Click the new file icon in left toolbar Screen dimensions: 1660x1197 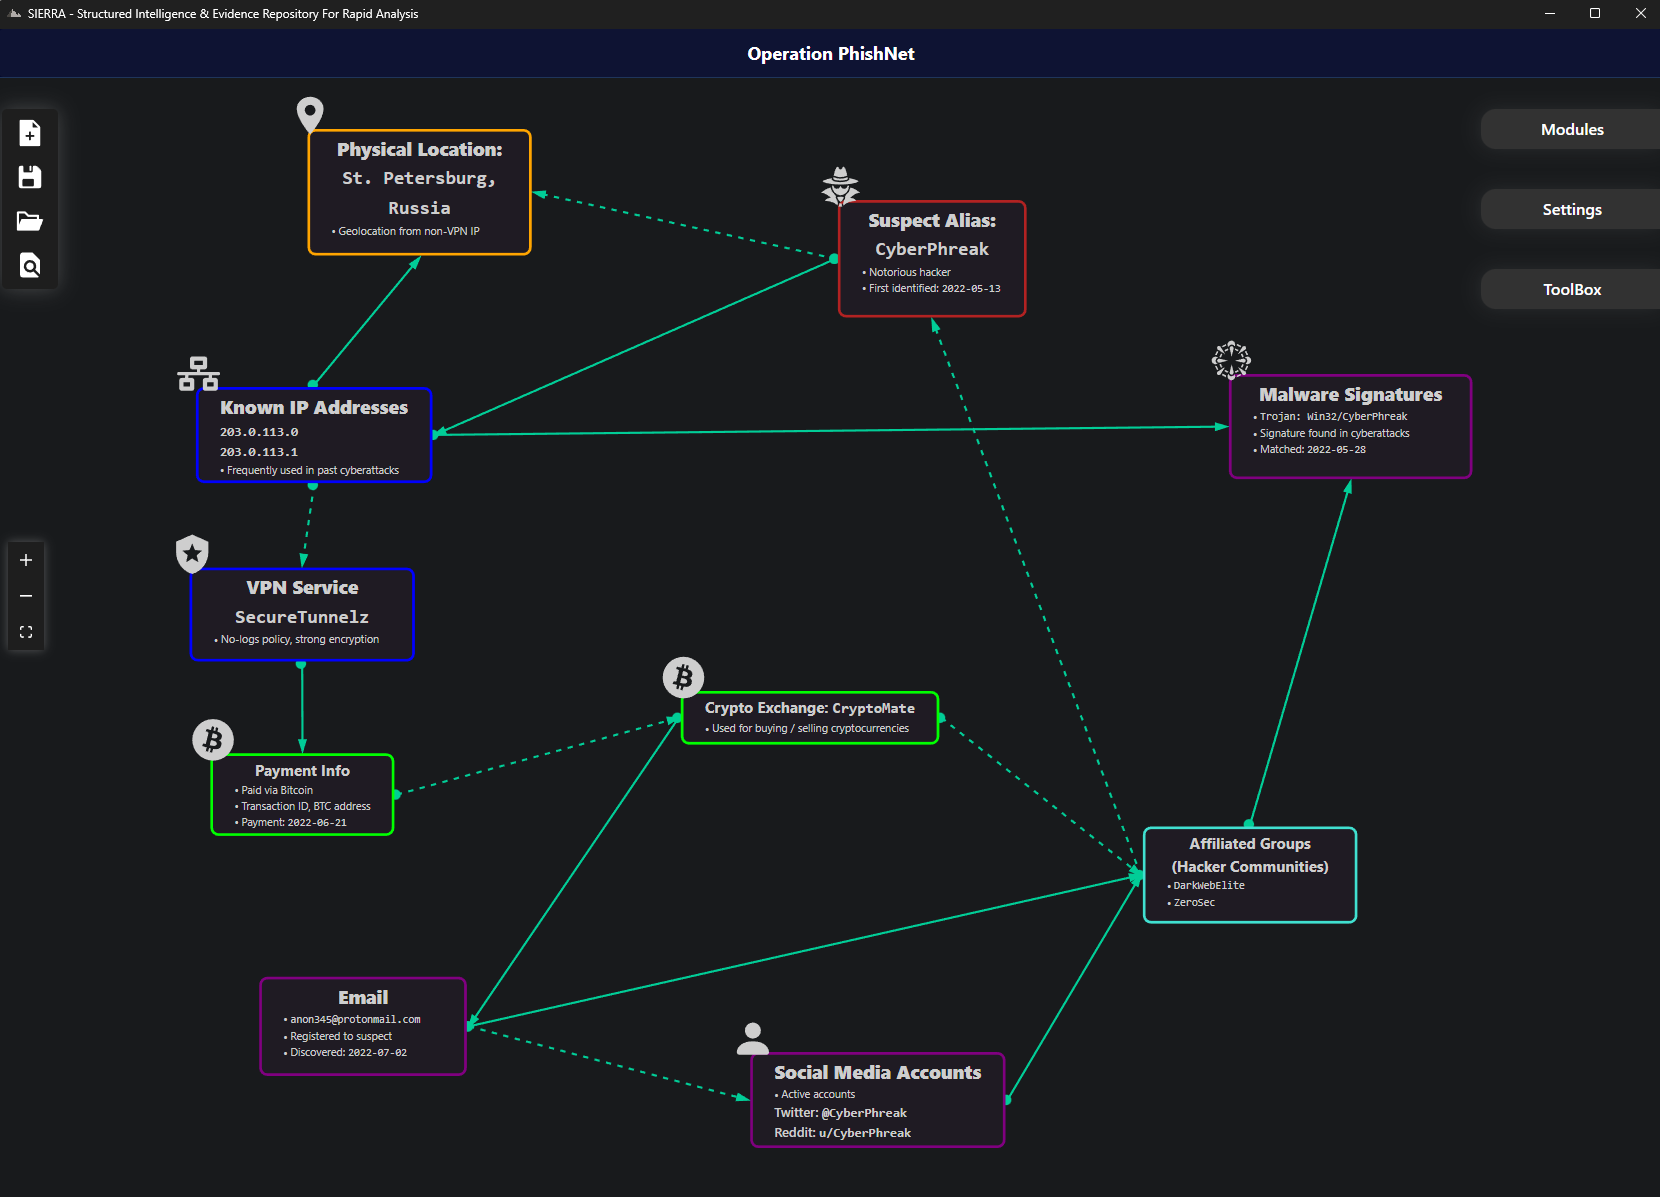point(30,133)
